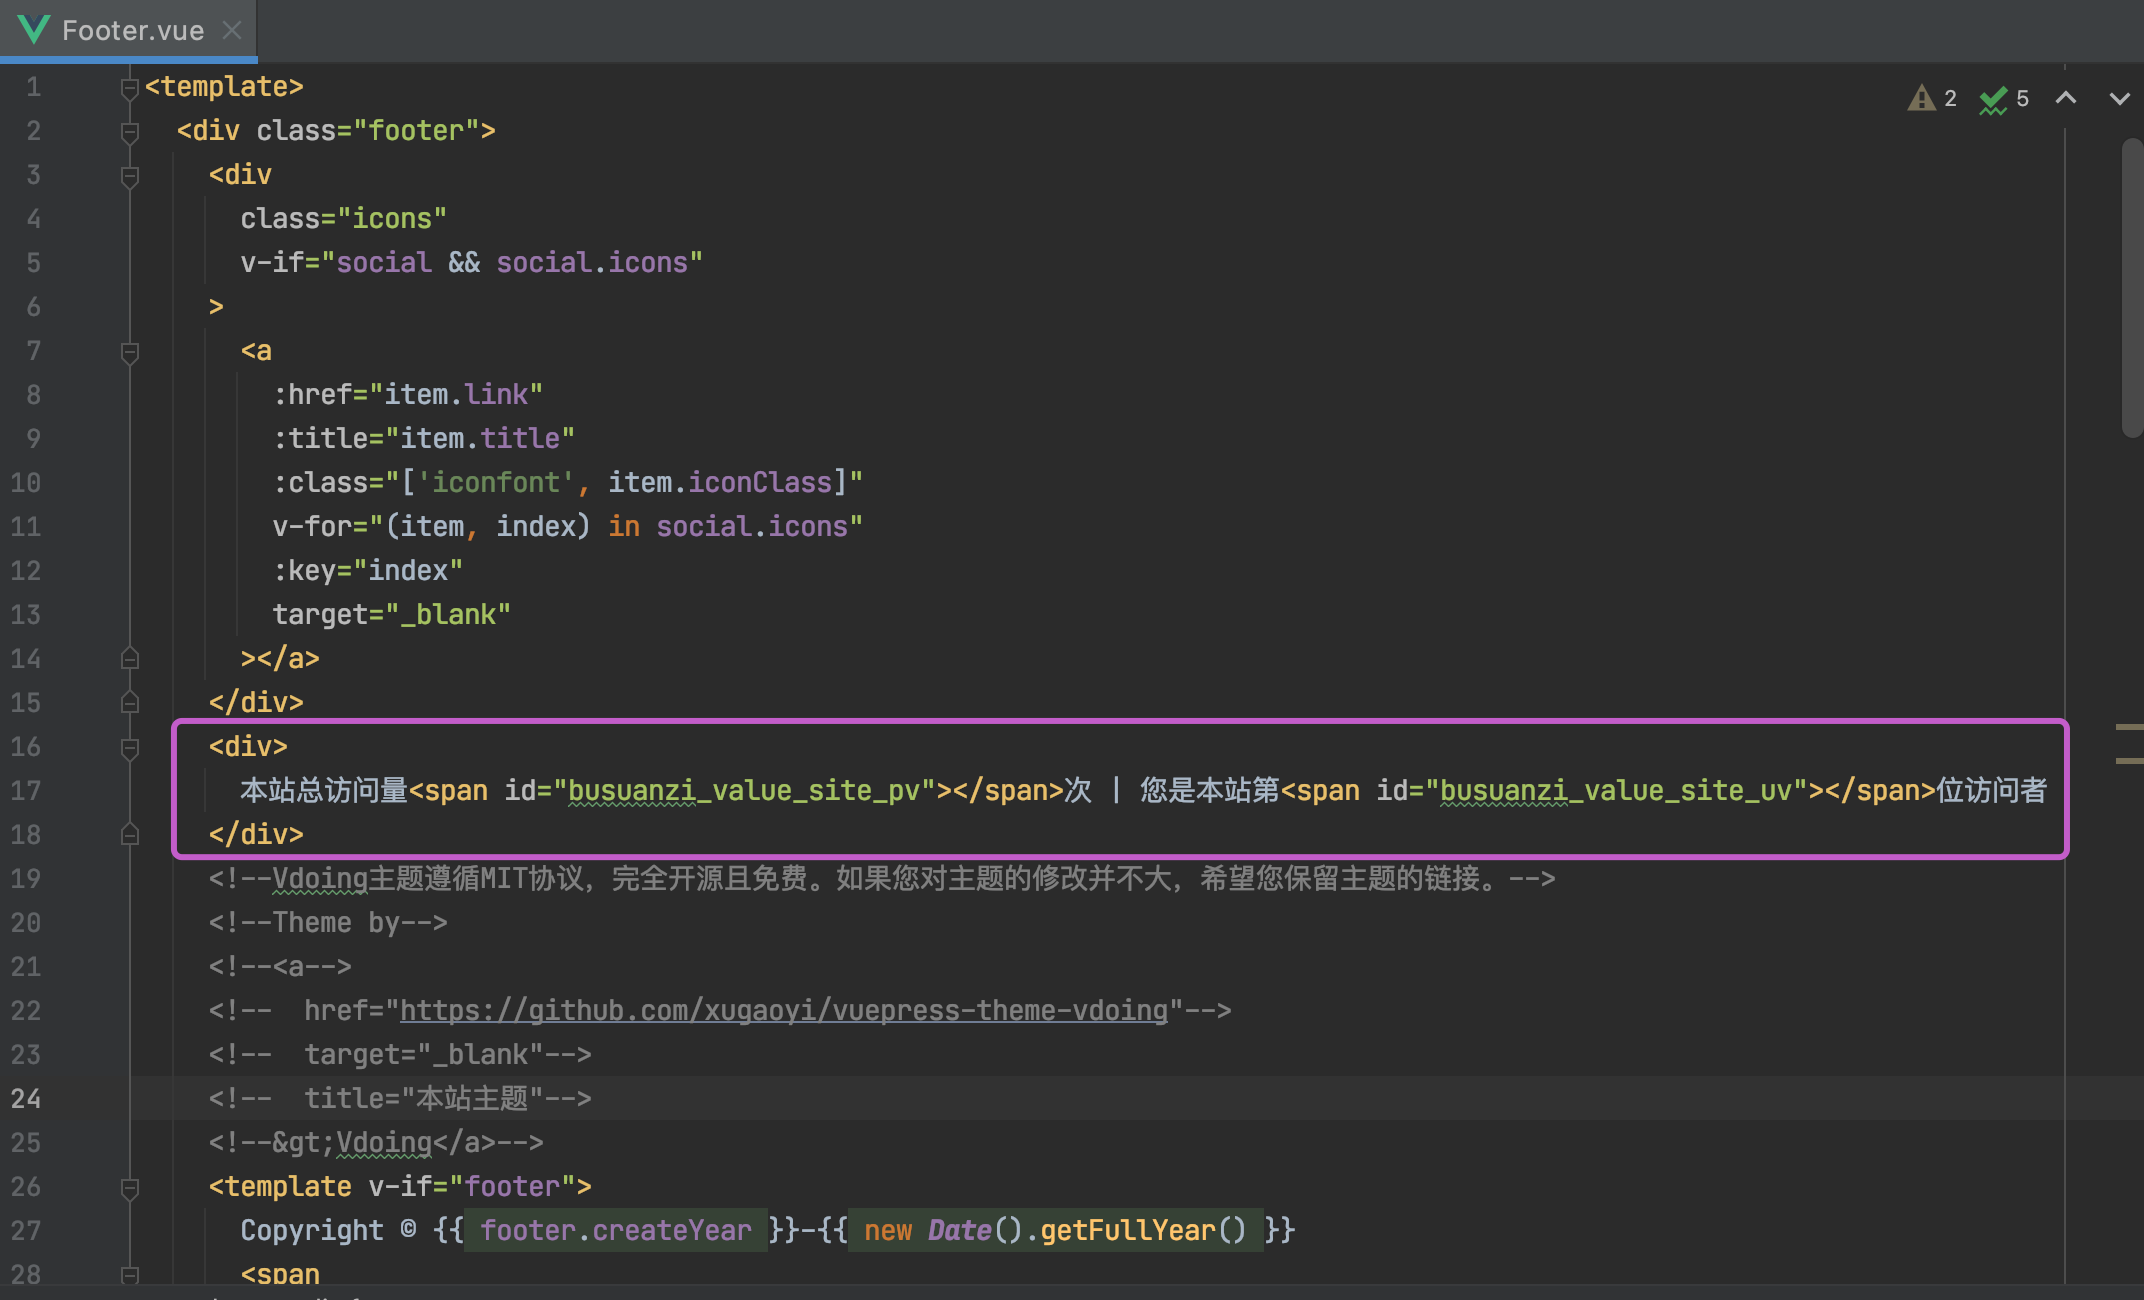Collapse the root template tag on line 1
2144x1300 pixels.
(x=129, y=88)
